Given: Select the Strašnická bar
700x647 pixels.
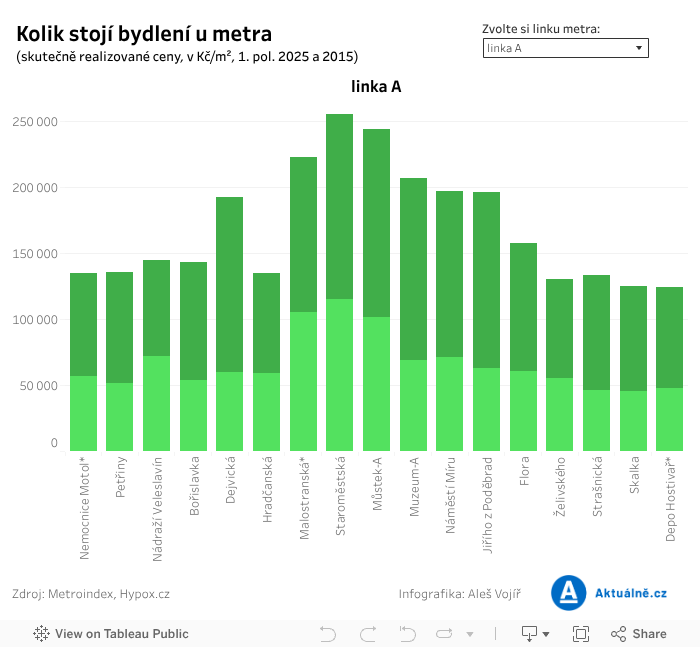Looking at the screenshot, I should (596, 363).
